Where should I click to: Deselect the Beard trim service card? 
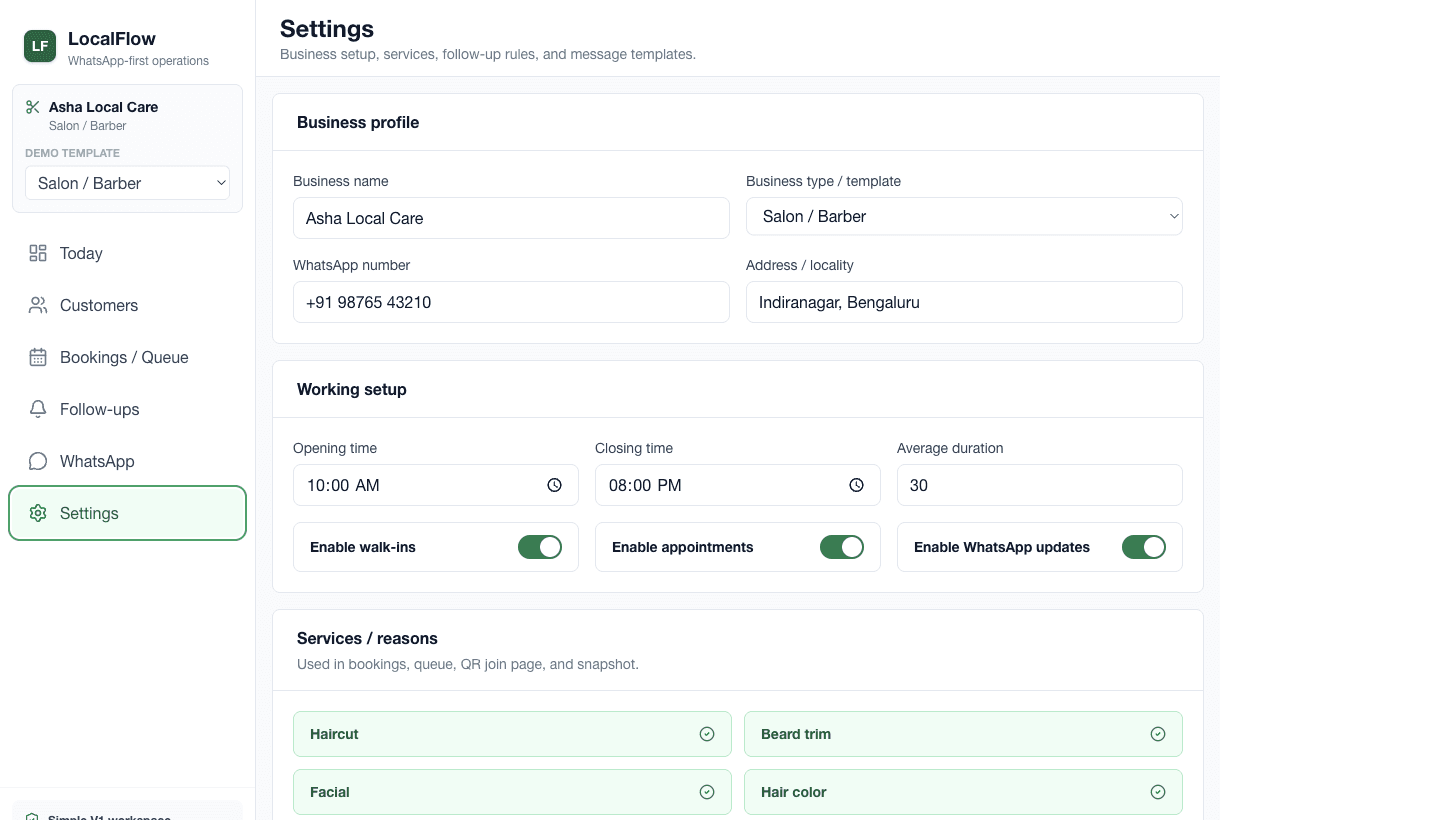[963, 734]
